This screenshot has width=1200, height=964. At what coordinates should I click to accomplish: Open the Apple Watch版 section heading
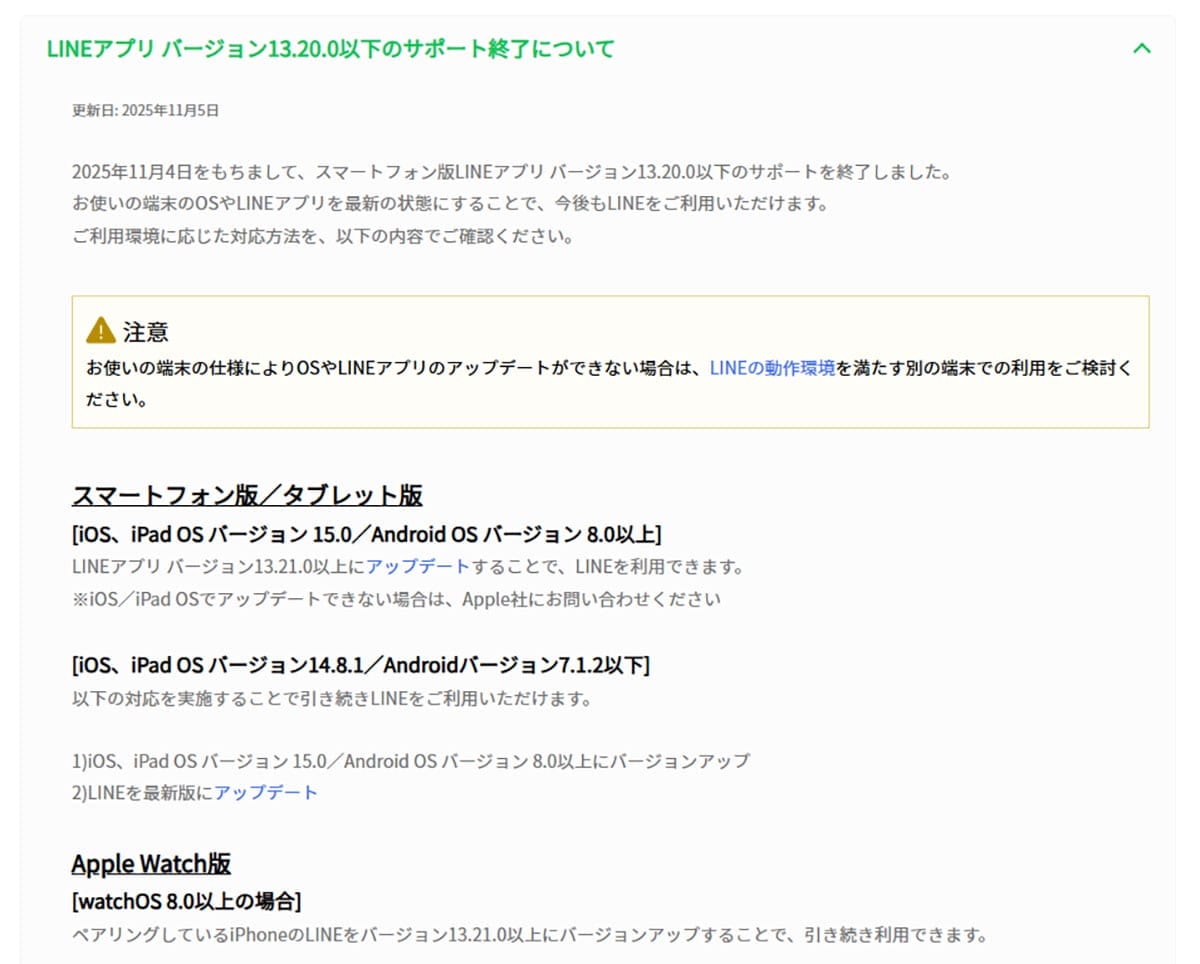coord(151,863)
